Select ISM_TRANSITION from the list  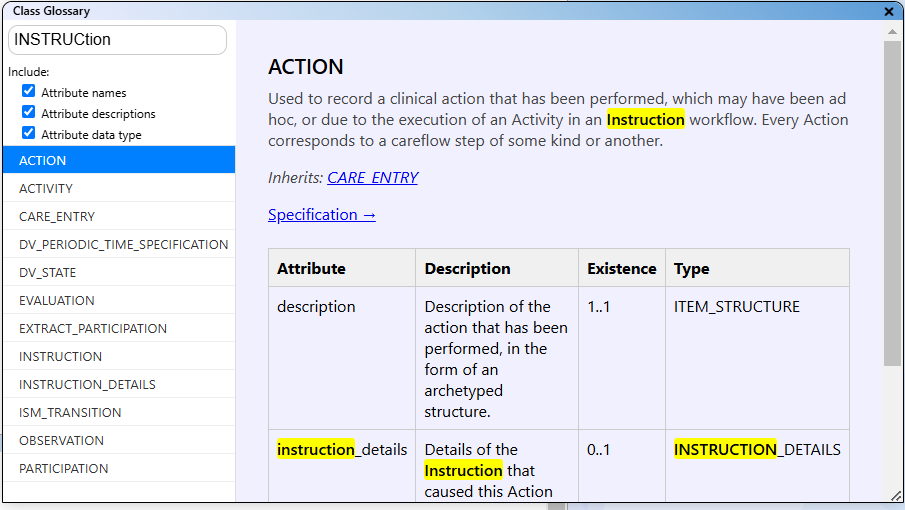(x=119, y=412)
